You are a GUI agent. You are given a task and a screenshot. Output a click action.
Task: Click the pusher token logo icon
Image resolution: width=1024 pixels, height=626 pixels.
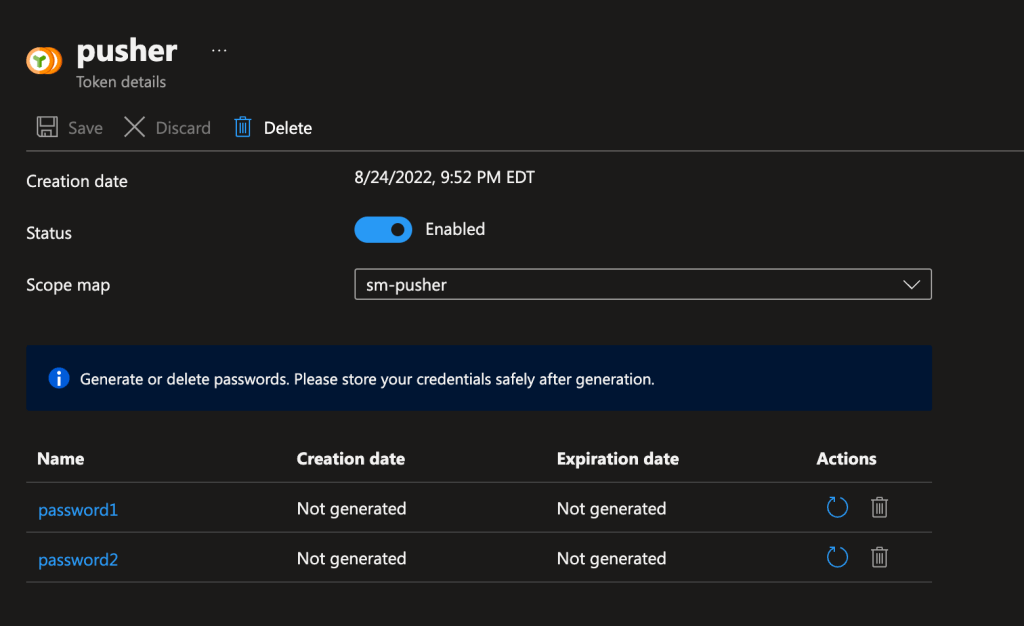click(44, 61)
